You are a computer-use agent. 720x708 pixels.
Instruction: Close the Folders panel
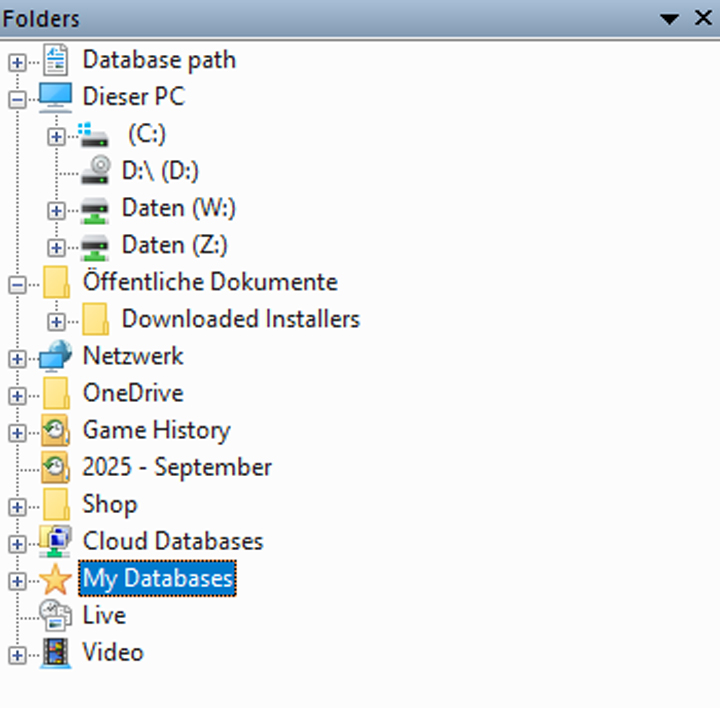point(702,18)
